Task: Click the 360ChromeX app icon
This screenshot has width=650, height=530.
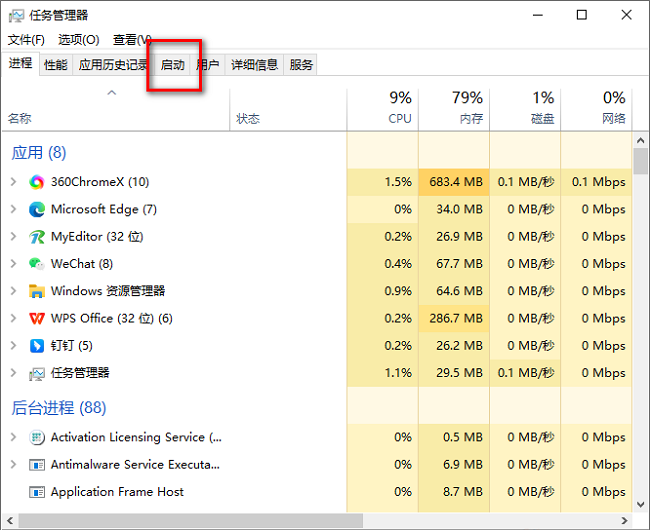Action: click(36, 182)
